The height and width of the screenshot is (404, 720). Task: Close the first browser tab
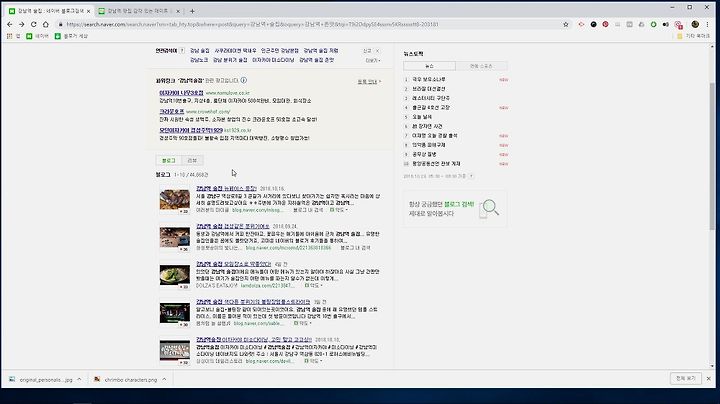point(88,11)
